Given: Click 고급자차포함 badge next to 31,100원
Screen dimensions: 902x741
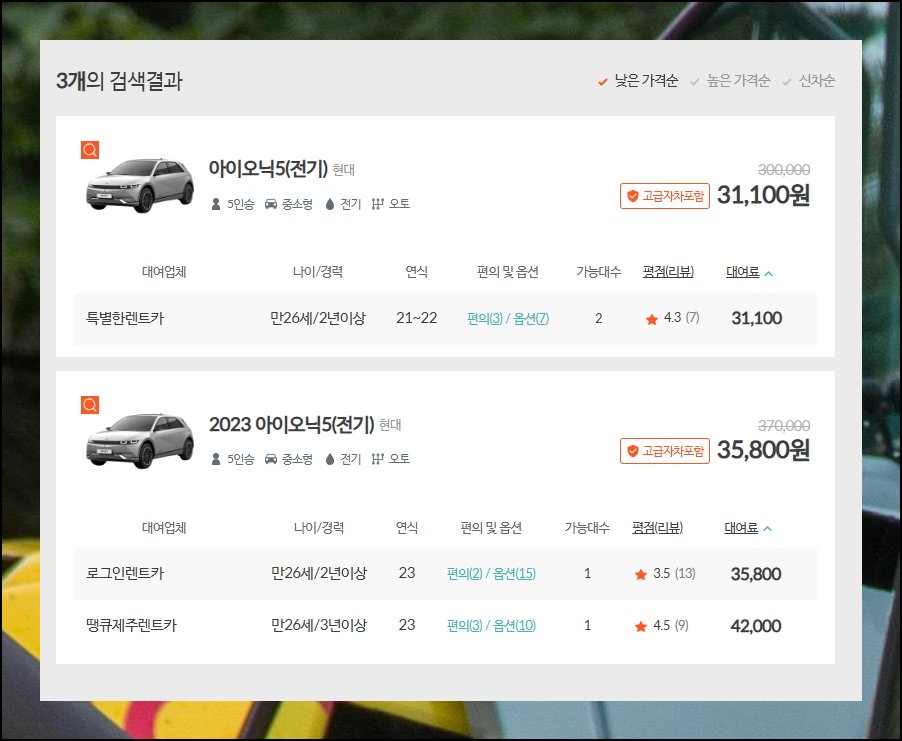Looking at the screenshot, I should [664, 196].
